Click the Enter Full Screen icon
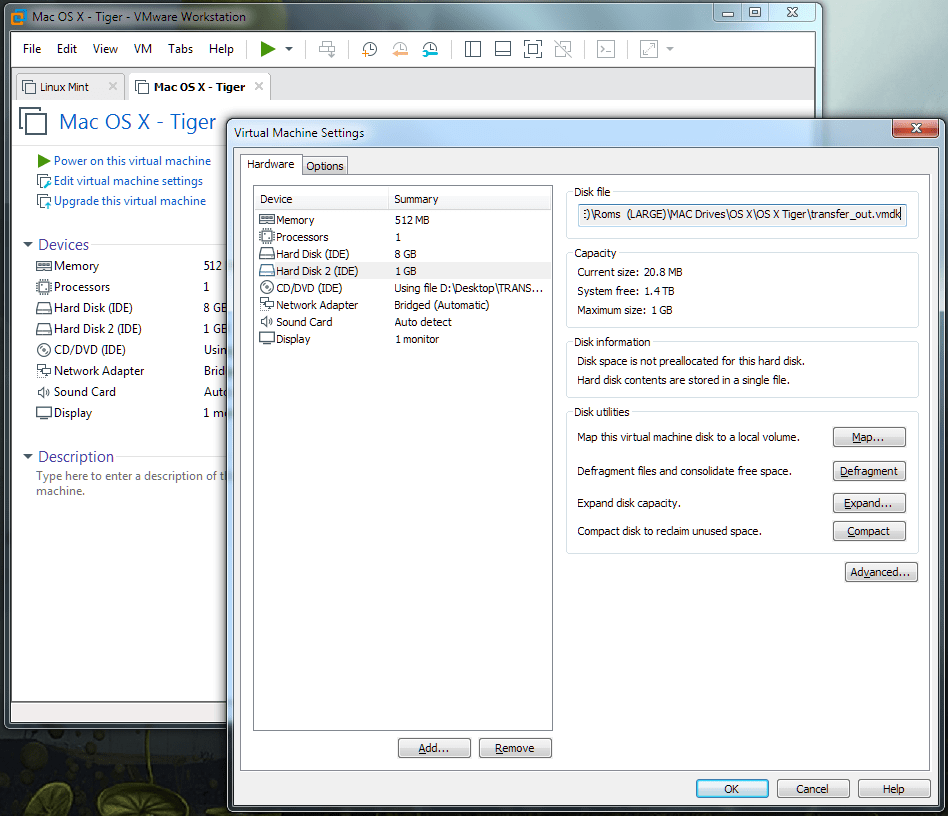 533,49
